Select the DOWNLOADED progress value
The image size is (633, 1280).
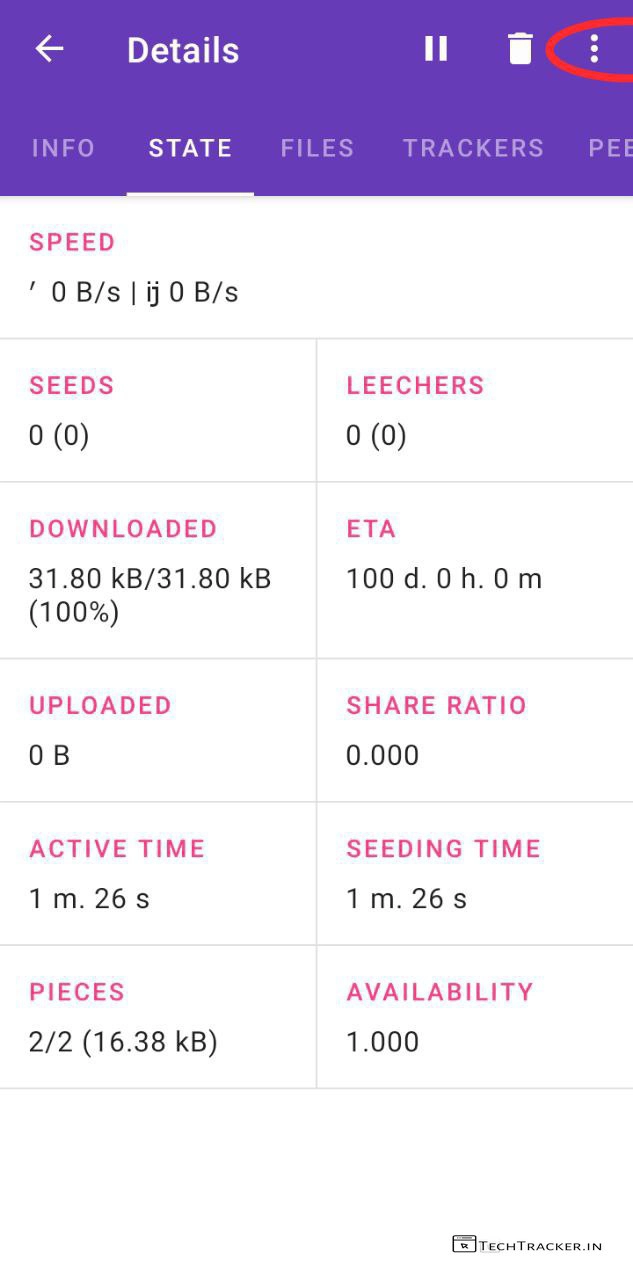point(150,594)
